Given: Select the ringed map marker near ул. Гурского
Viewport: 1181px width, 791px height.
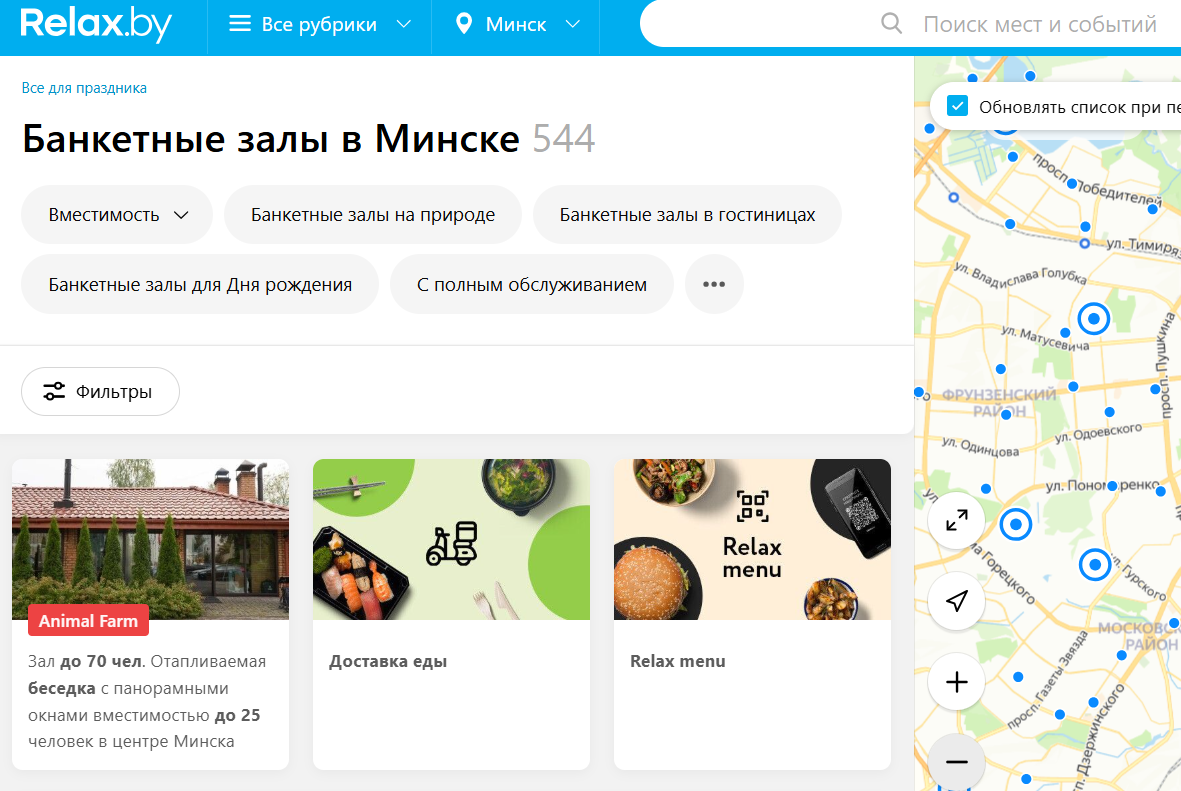Looking at the screenshot, I should [1095, 564].
